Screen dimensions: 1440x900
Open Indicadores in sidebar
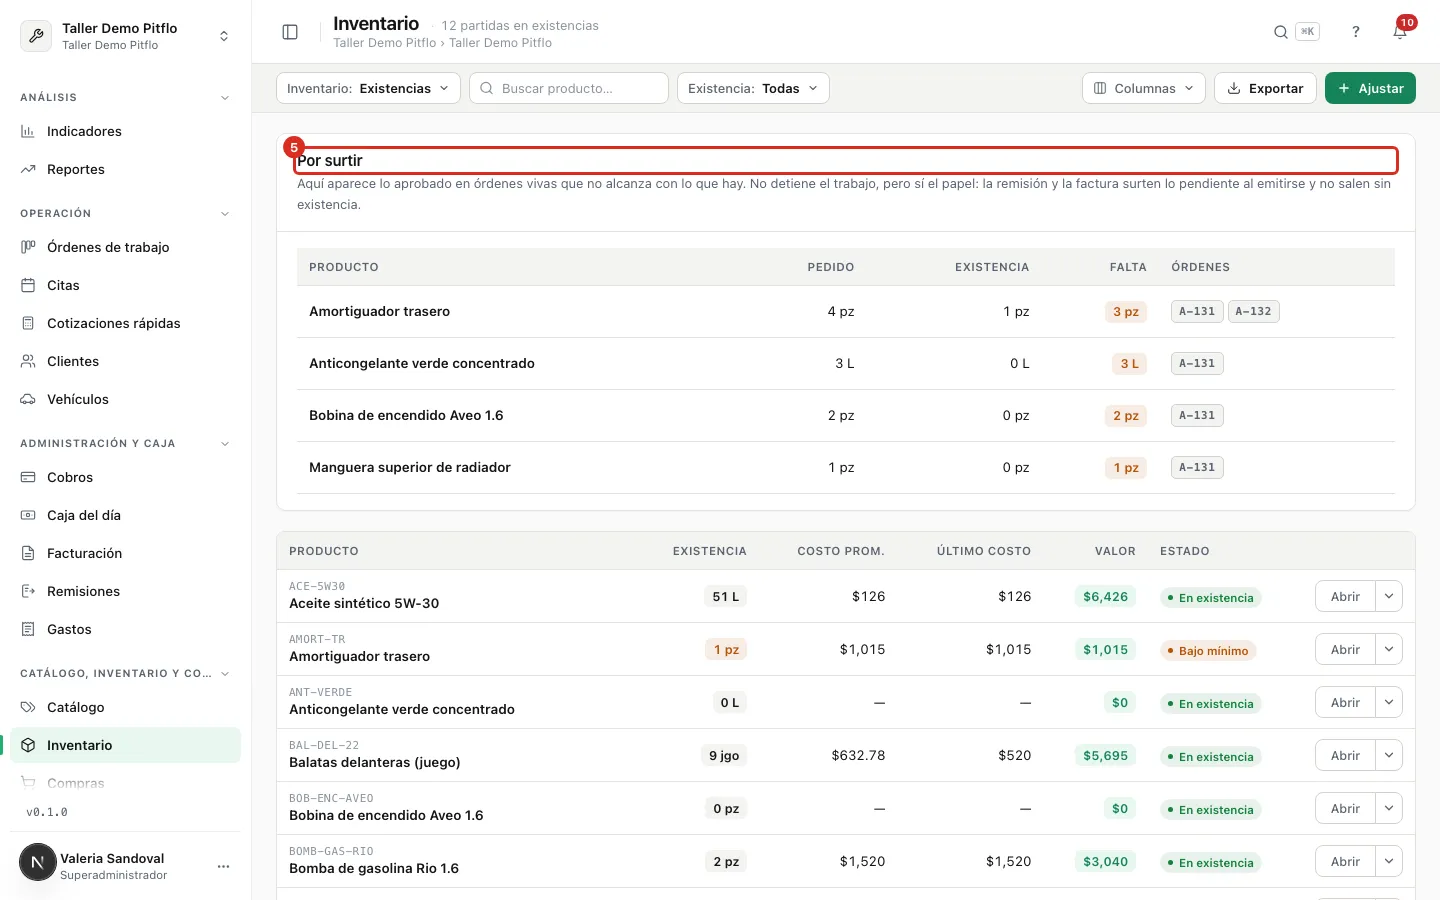click(125, 131)
